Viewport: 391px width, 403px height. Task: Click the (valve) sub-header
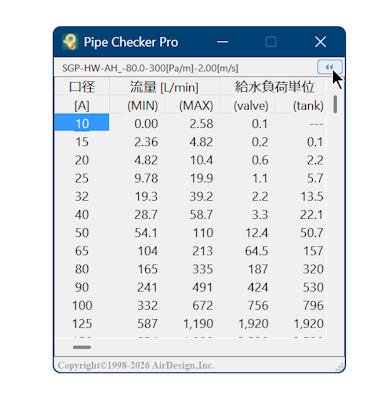coord(251,106)
